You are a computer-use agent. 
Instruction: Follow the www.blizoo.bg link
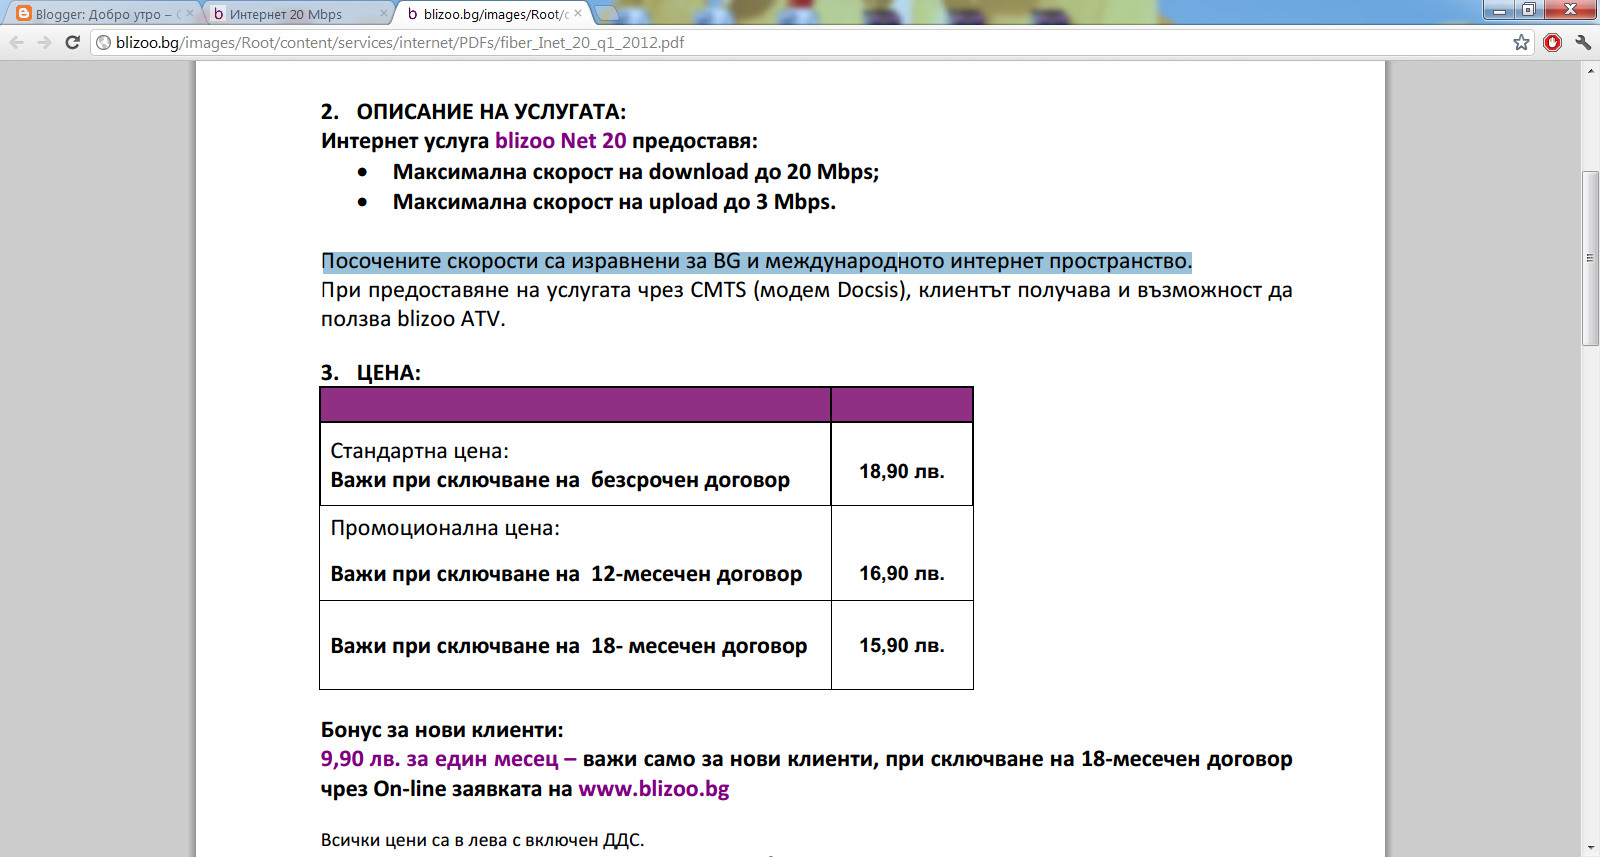(x=654, y=789)
